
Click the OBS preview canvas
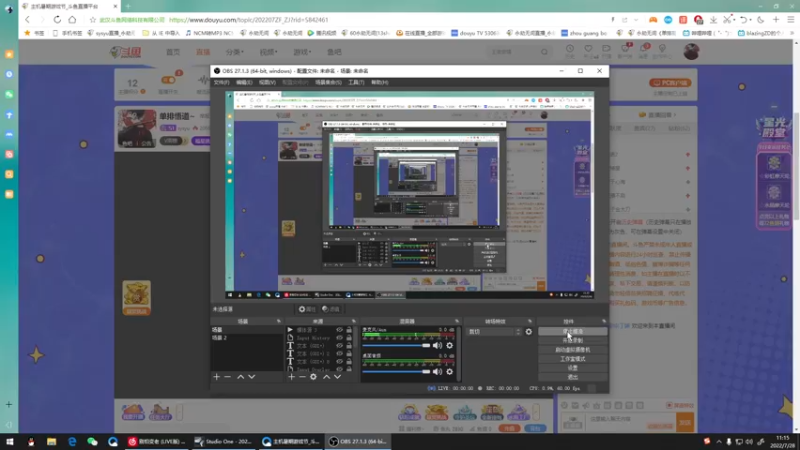[410, 195]
